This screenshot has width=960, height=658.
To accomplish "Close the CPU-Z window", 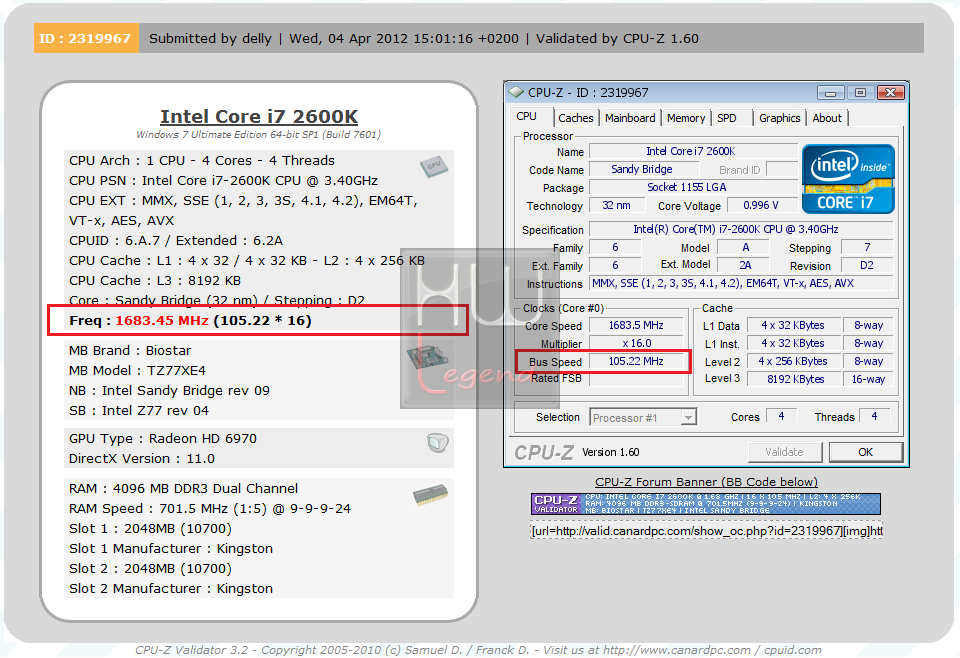I will coord(891,93).
